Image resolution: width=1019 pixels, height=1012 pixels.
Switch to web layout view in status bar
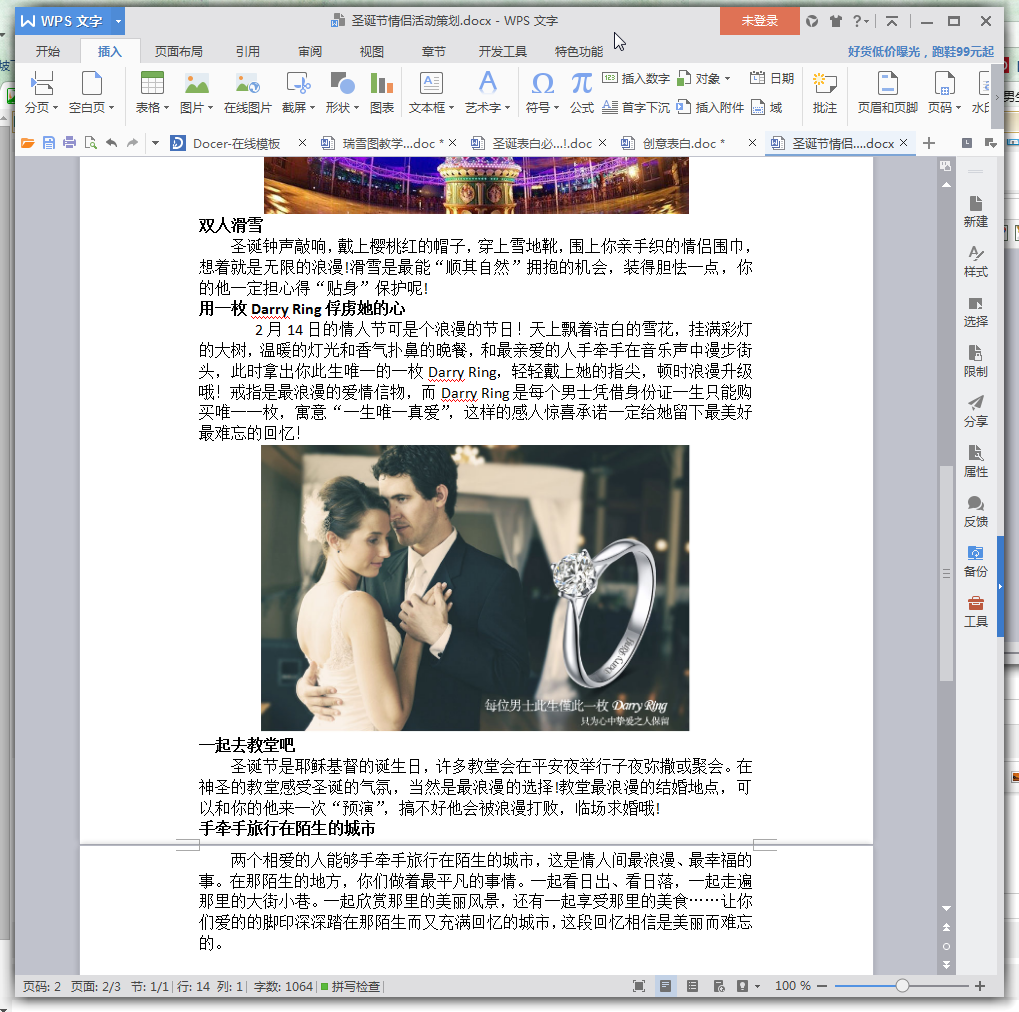pyautogui.click(x=719, y=986)
